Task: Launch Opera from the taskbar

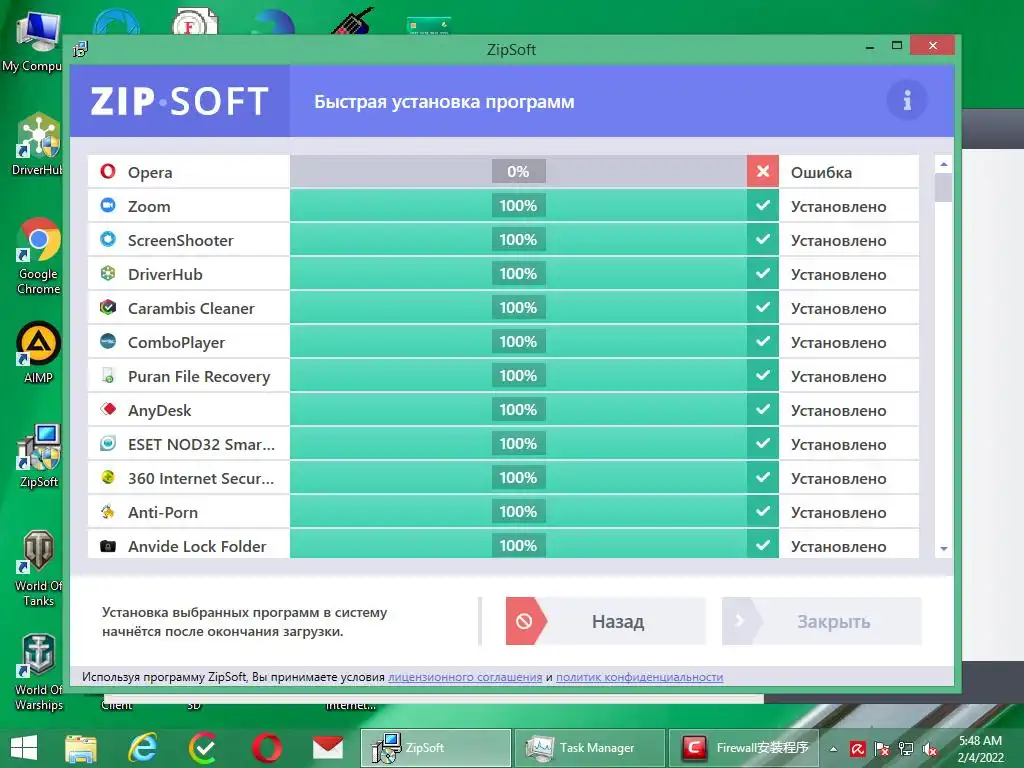Action: coord(267,748)
